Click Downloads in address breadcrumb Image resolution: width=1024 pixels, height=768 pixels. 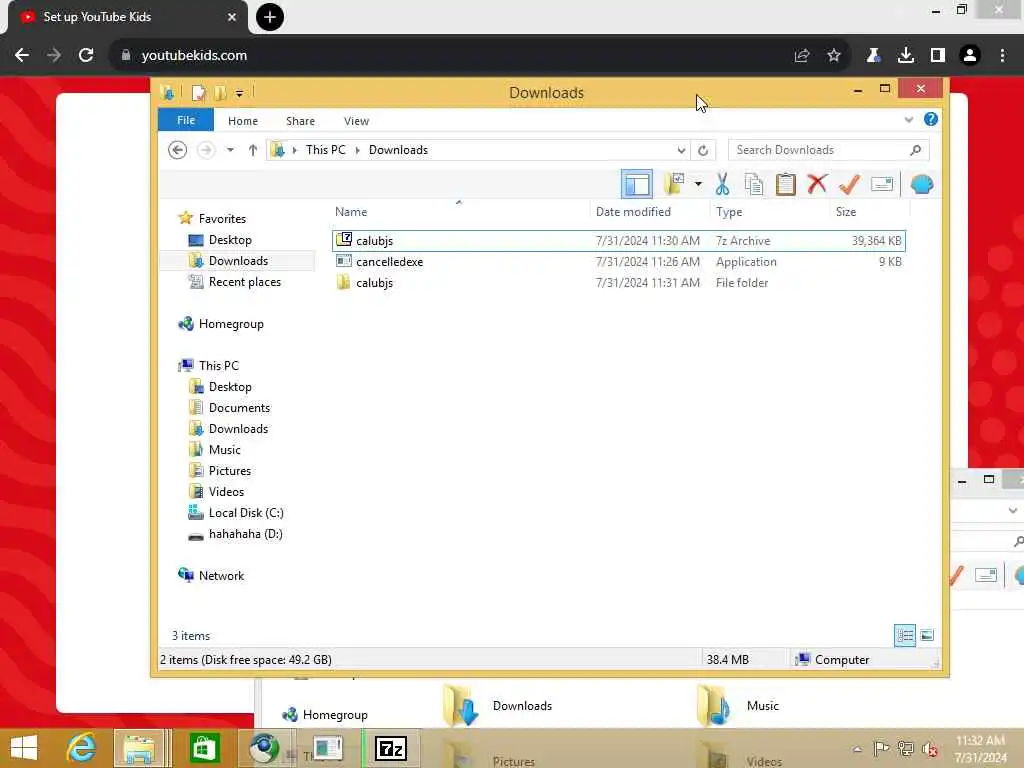[398, 150]
